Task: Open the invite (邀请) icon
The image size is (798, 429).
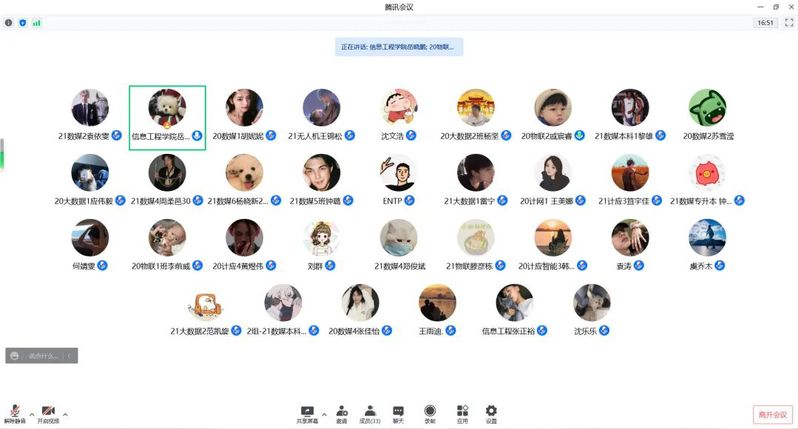Action: coord(342,412)
